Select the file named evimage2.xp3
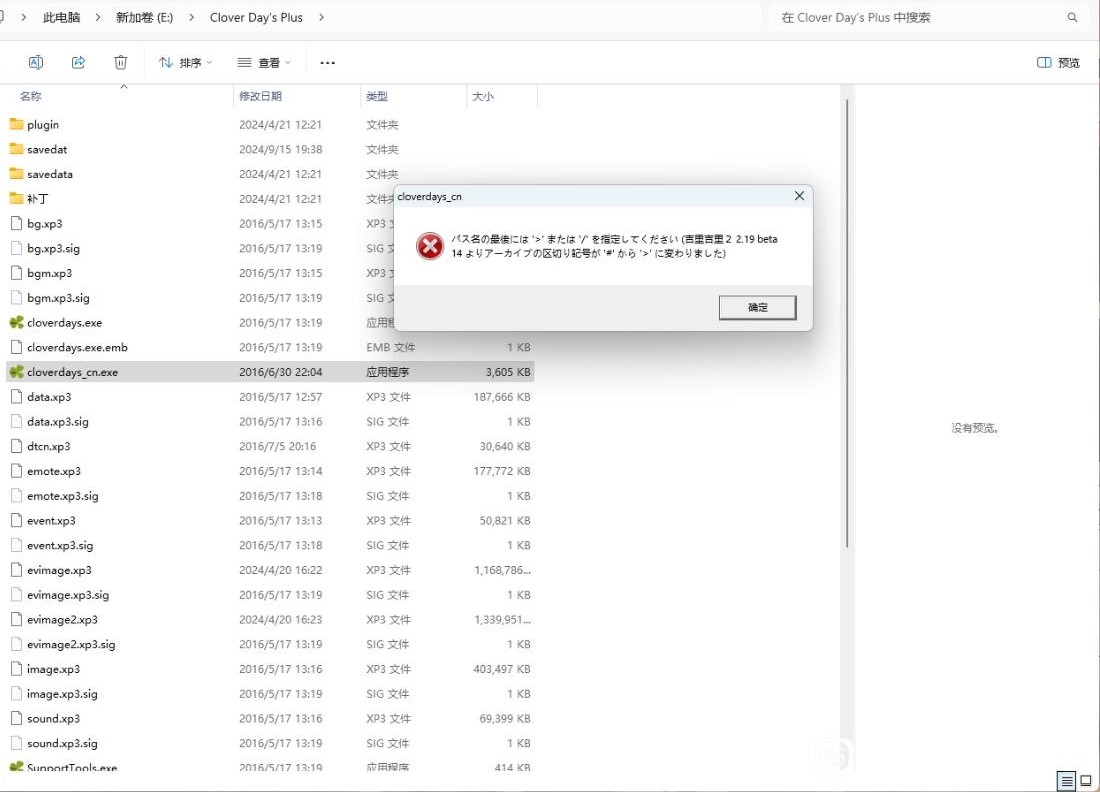Image resolution: width=1100 pixels, height=792 pixels. point(62,619)
